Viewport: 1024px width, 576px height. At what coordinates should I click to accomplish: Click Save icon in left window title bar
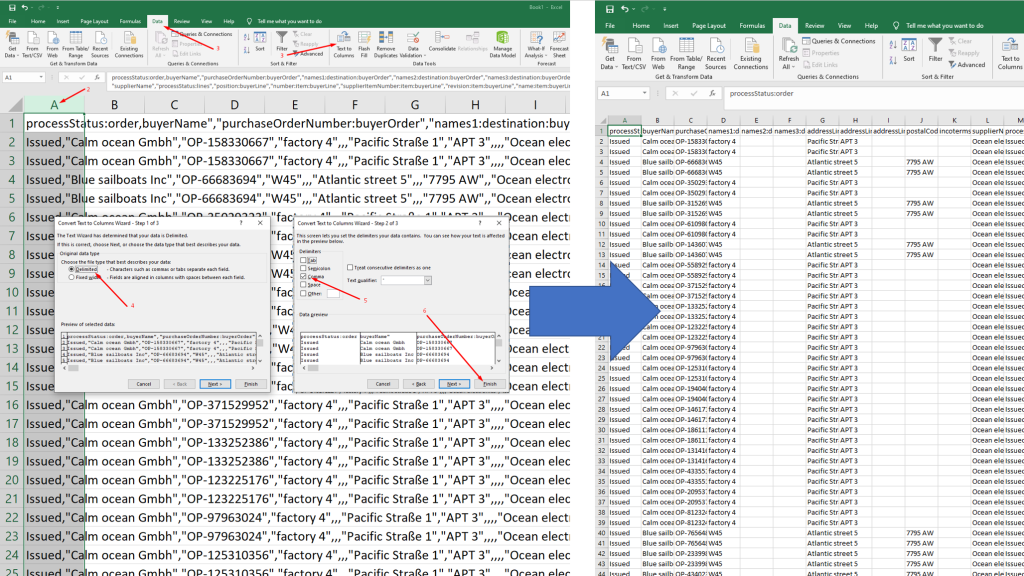tap(12, 7)
